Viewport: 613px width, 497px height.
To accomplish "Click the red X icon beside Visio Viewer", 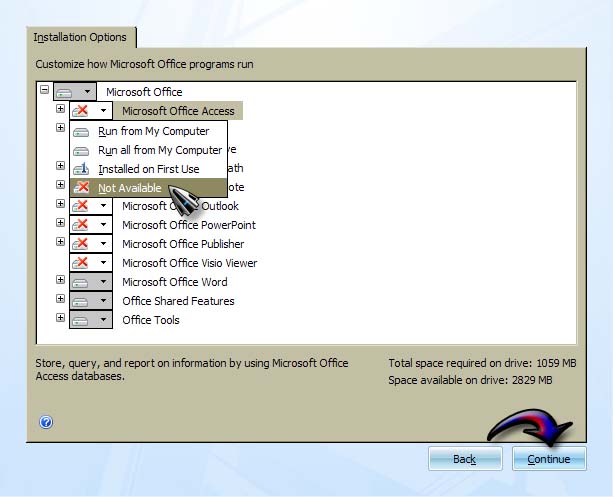I will pyautogui.click(x=81, y=263).
